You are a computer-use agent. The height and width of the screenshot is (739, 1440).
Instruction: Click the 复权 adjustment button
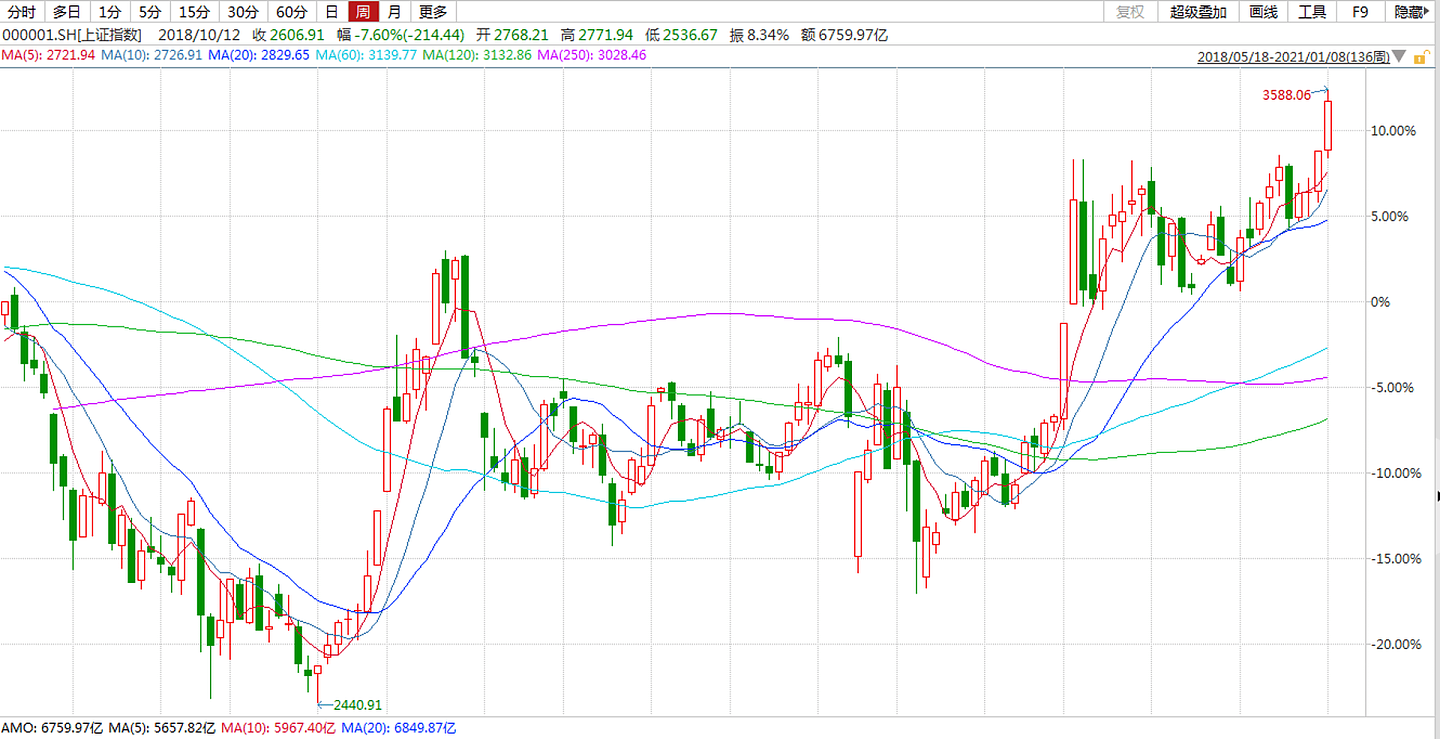(x=1130, y=12)
